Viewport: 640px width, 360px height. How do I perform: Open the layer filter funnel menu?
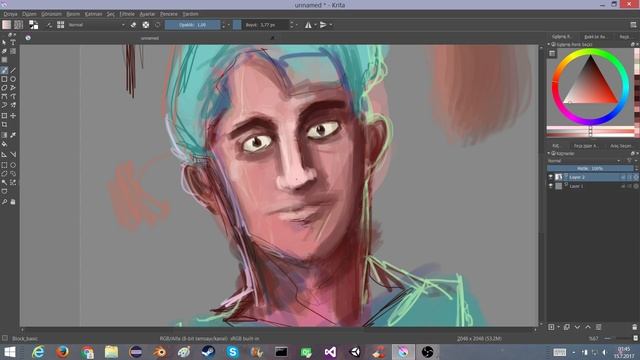tap(629, 161)
